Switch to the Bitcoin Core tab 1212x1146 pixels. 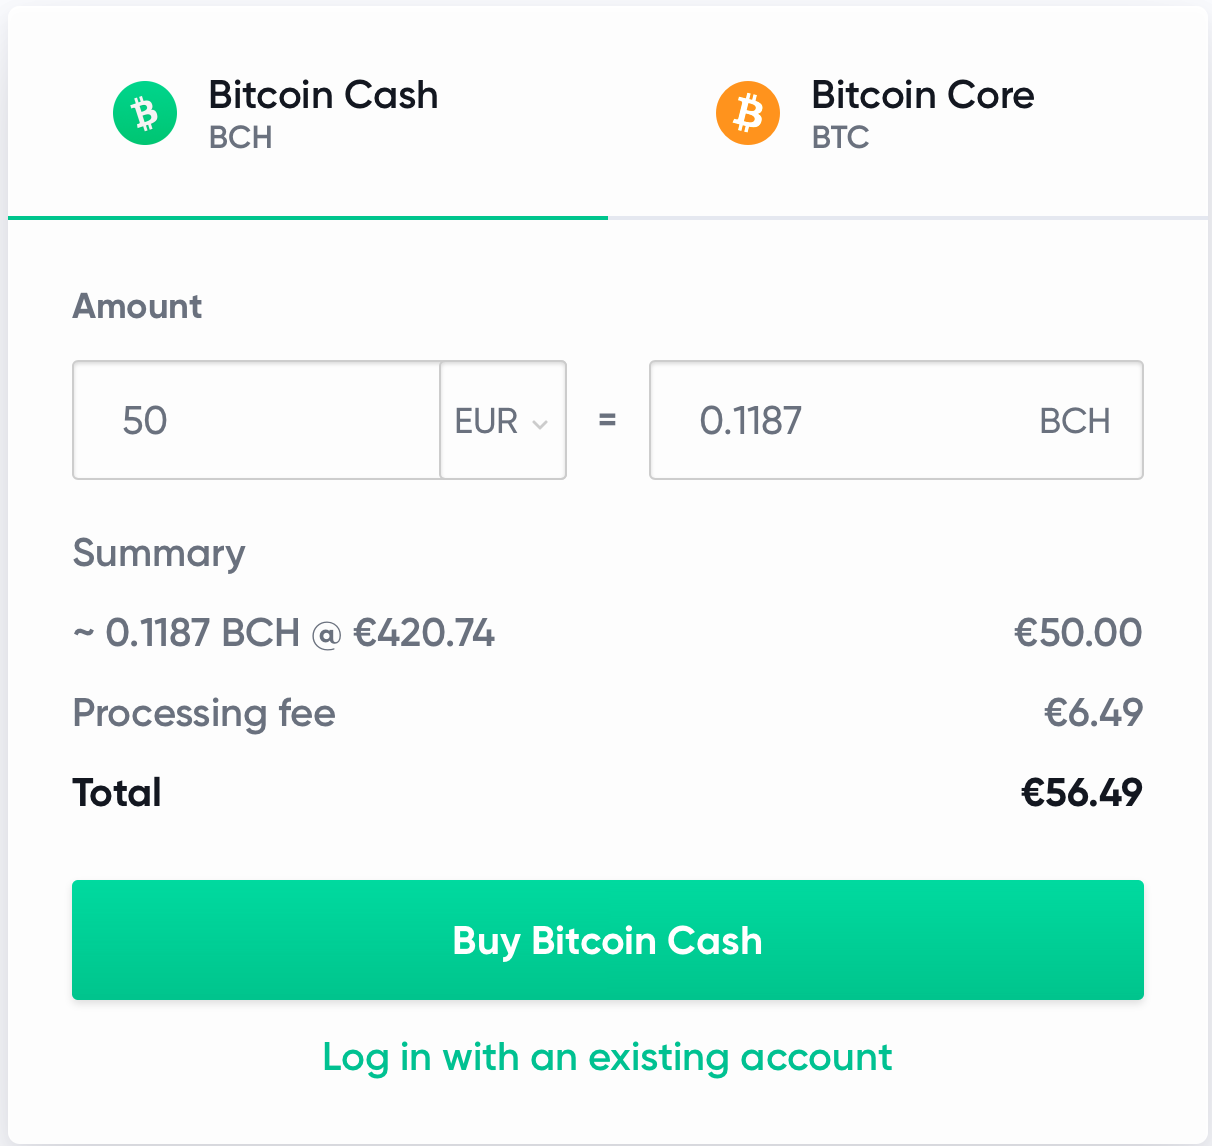(x=907, y=113)
